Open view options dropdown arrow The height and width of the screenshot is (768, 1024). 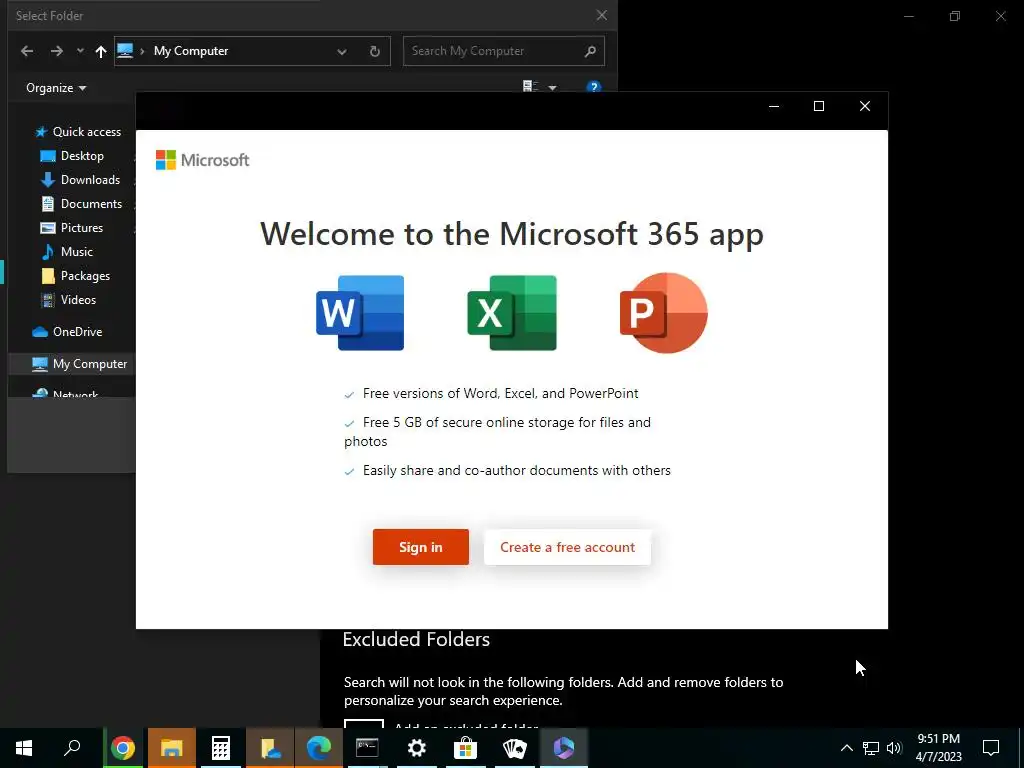point(552,88)
